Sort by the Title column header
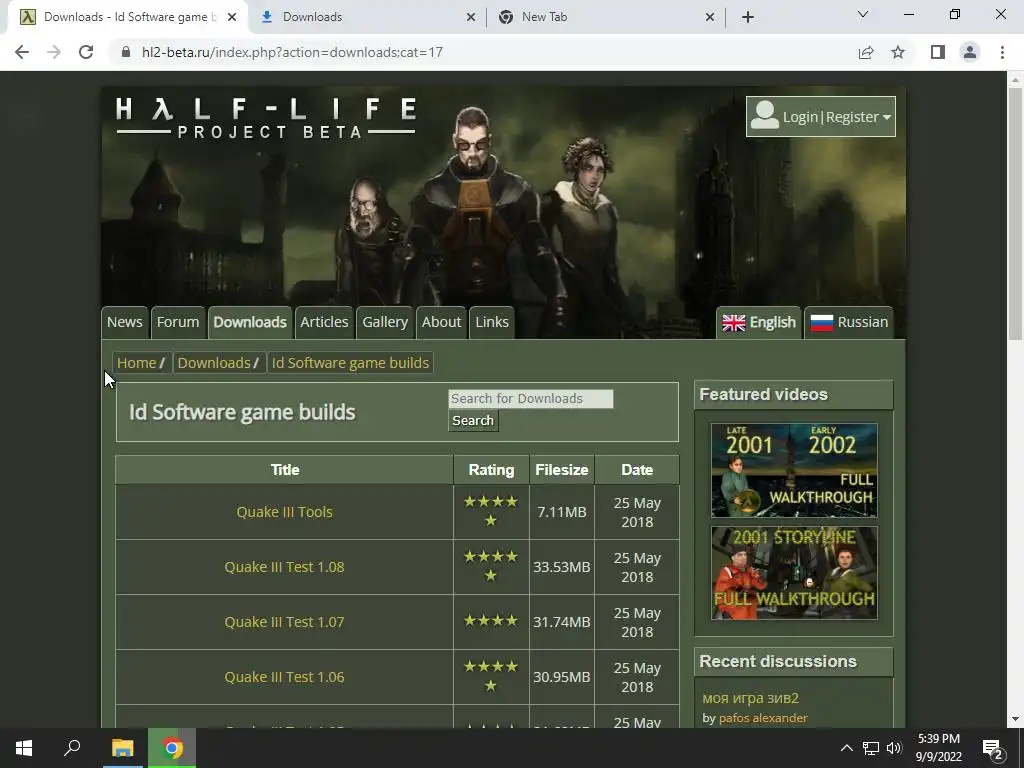The width and height of the screenshot is (1024, 768). [x=285, y=470]
